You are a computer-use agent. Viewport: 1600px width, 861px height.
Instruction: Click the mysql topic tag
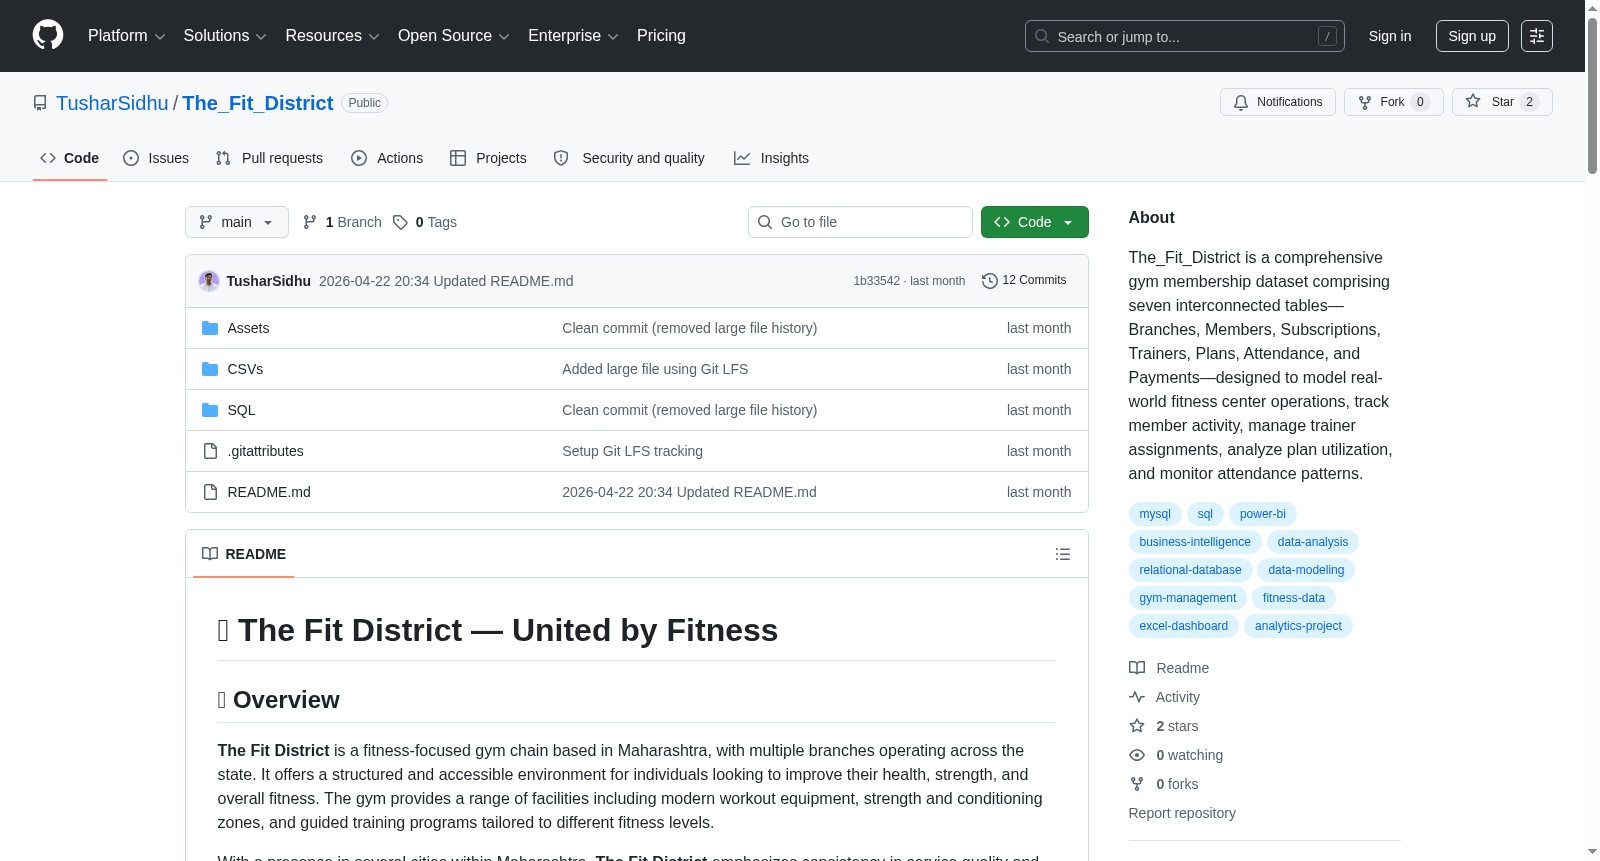1155,514
